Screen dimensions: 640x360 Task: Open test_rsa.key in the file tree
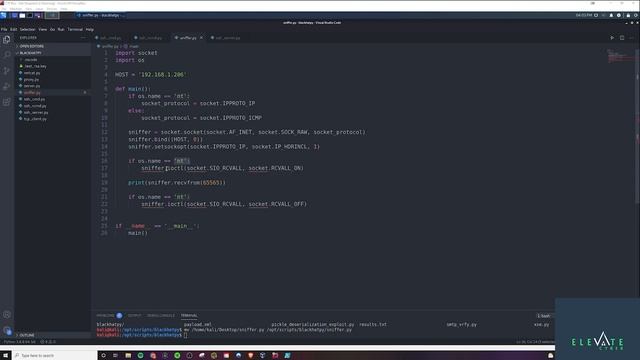(35, 66)
